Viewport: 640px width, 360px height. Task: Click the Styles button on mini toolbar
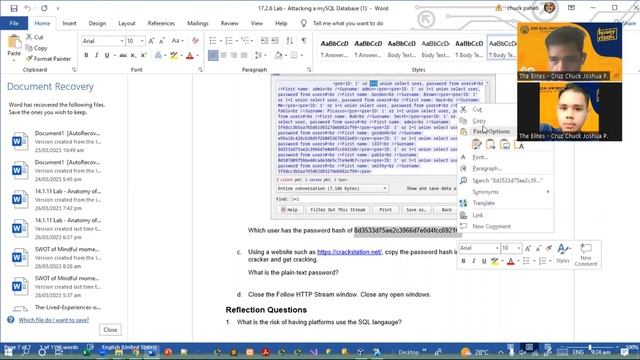click(563, 253)
